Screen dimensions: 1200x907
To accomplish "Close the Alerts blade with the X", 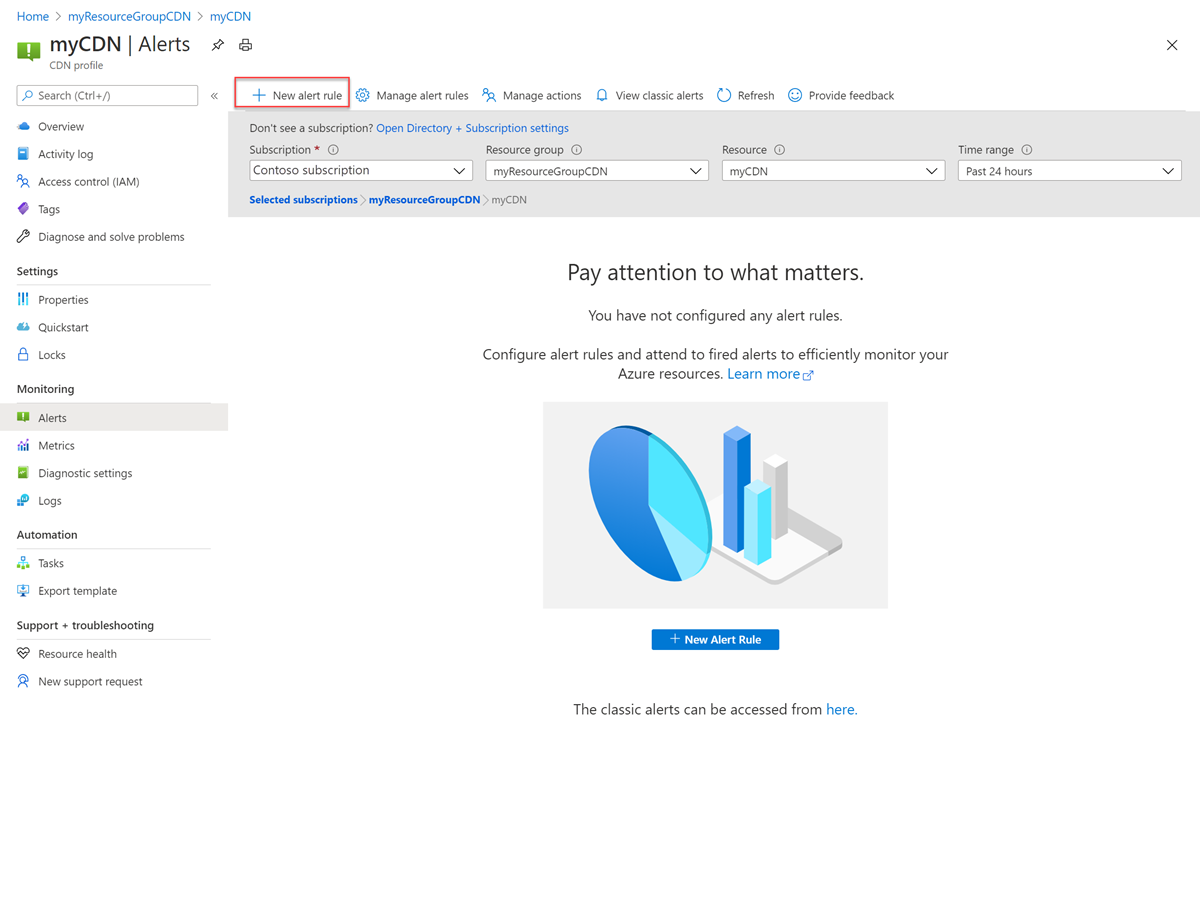I will click(1172, 45).
